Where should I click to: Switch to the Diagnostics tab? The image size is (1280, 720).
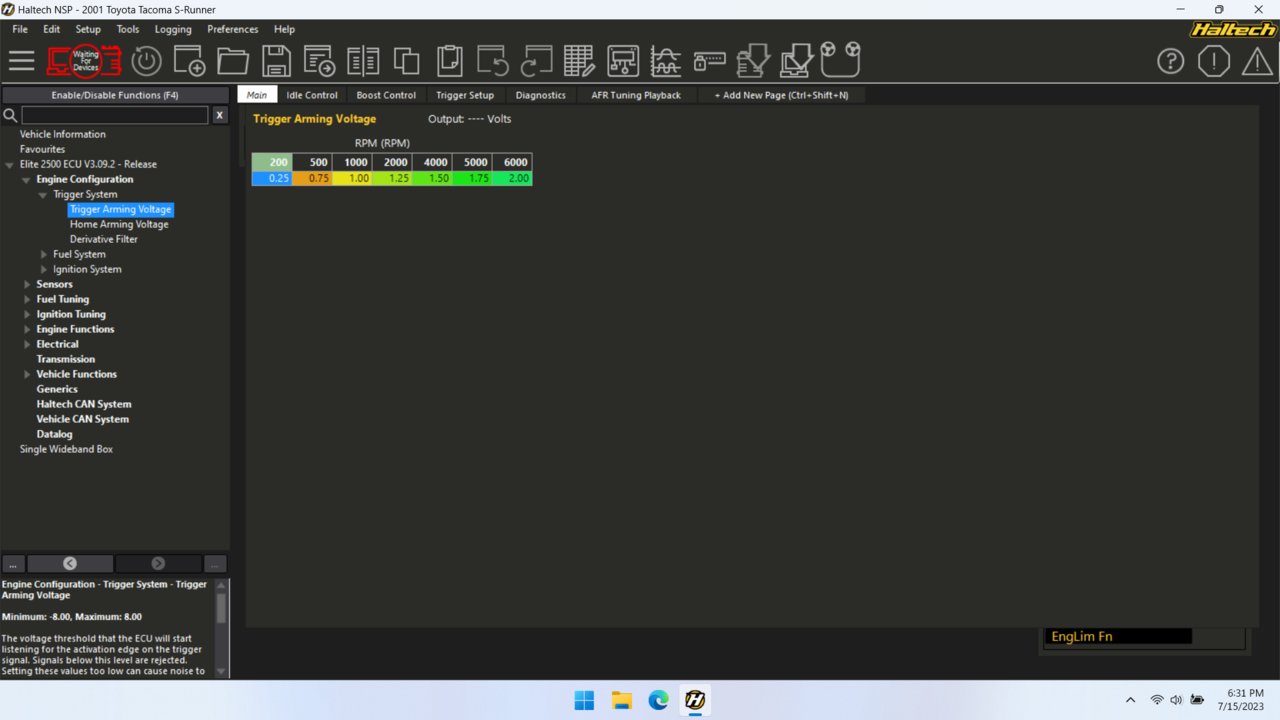[x=541, y=95]
